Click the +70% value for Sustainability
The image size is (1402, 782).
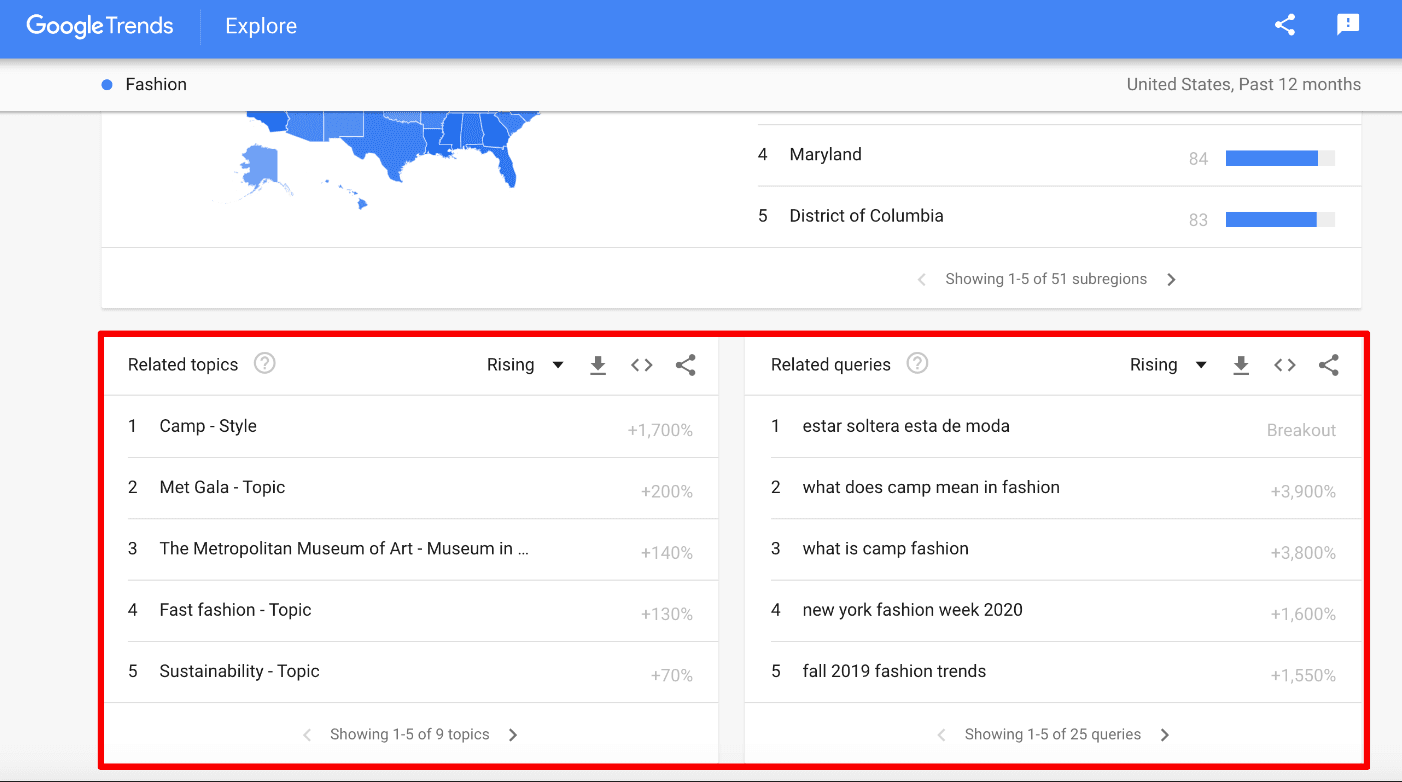point(672,676)
